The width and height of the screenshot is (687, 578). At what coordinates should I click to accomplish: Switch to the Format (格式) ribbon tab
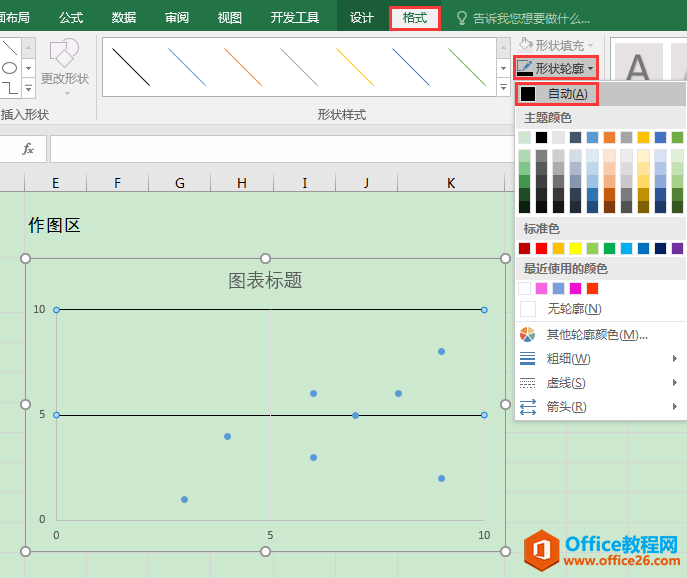pyautogui.click(x=415, y=18)
